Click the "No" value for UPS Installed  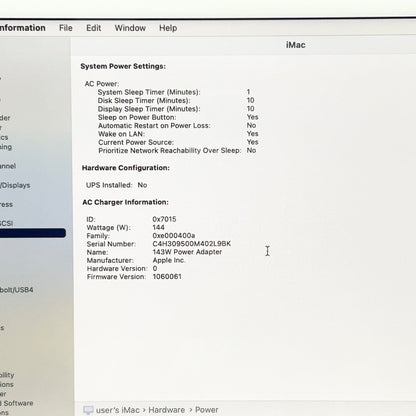point(142,185)
